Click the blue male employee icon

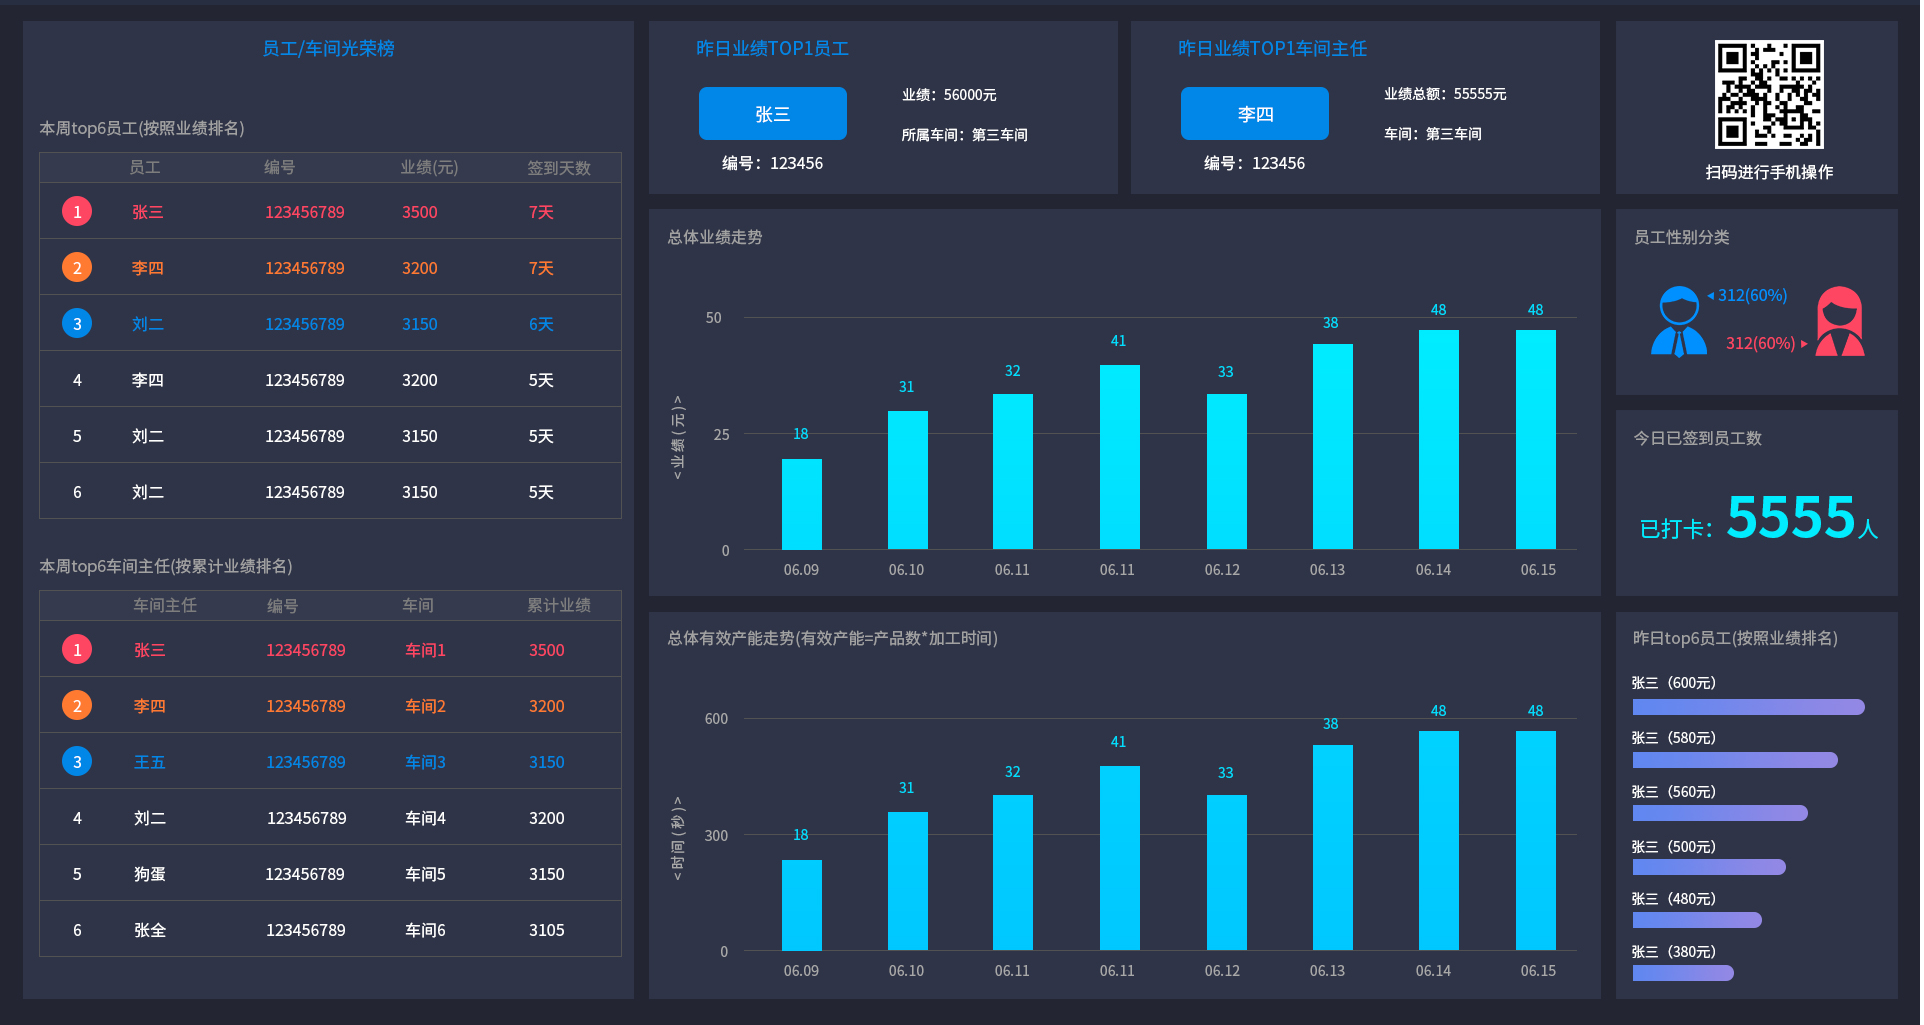tap(1678, 321)
